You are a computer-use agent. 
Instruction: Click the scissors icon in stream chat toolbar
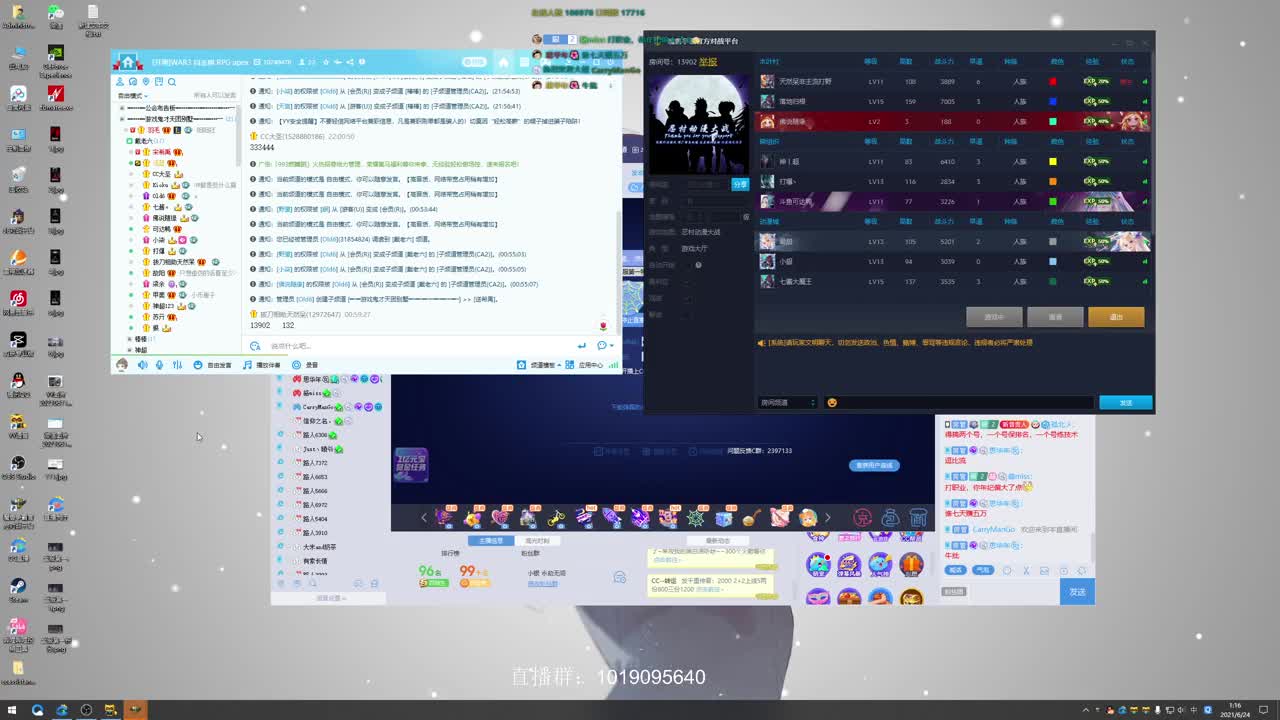(x=1025, y=570)
